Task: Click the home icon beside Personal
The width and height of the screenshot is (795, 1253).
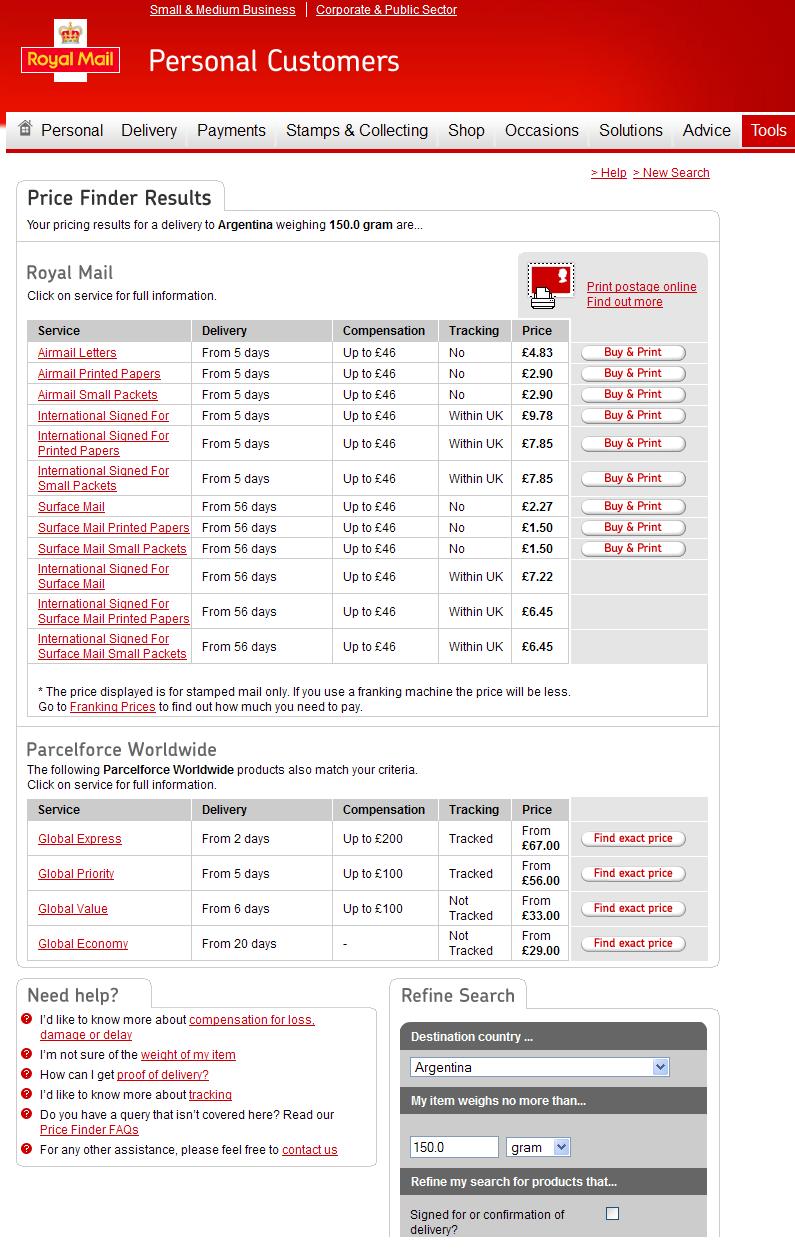Action: coord(25,128)
